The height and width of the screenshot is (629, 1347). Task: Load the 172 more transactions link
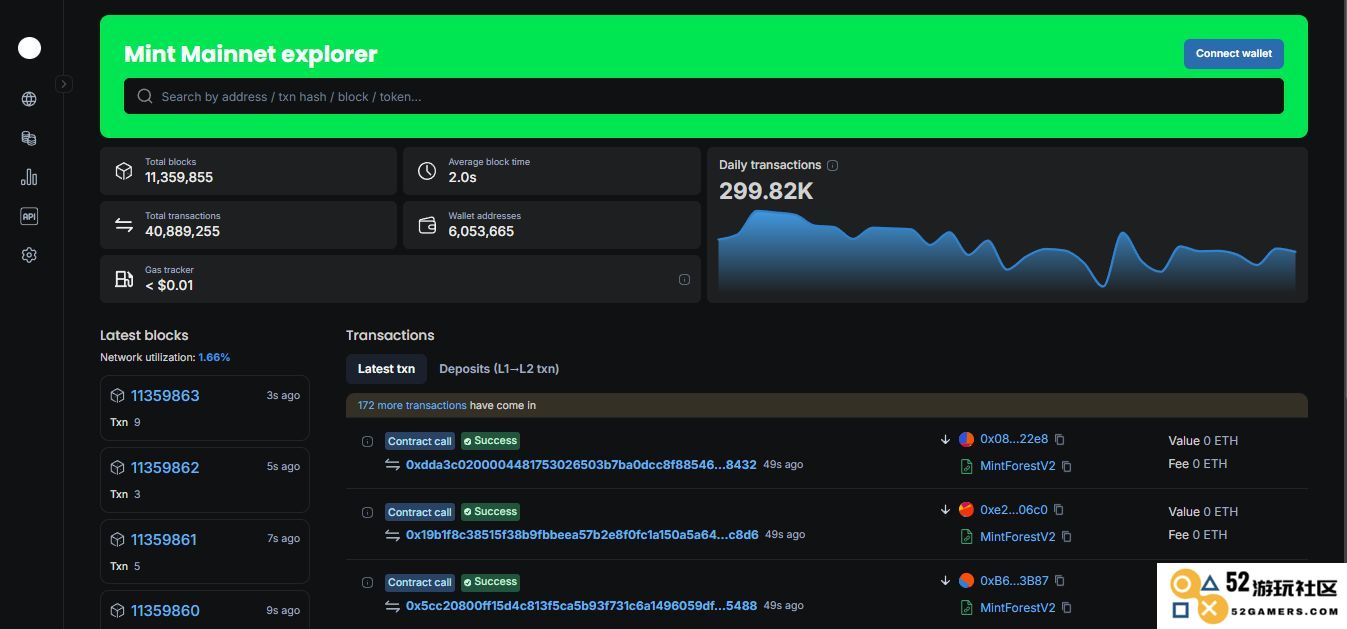[x=412, y=405]
